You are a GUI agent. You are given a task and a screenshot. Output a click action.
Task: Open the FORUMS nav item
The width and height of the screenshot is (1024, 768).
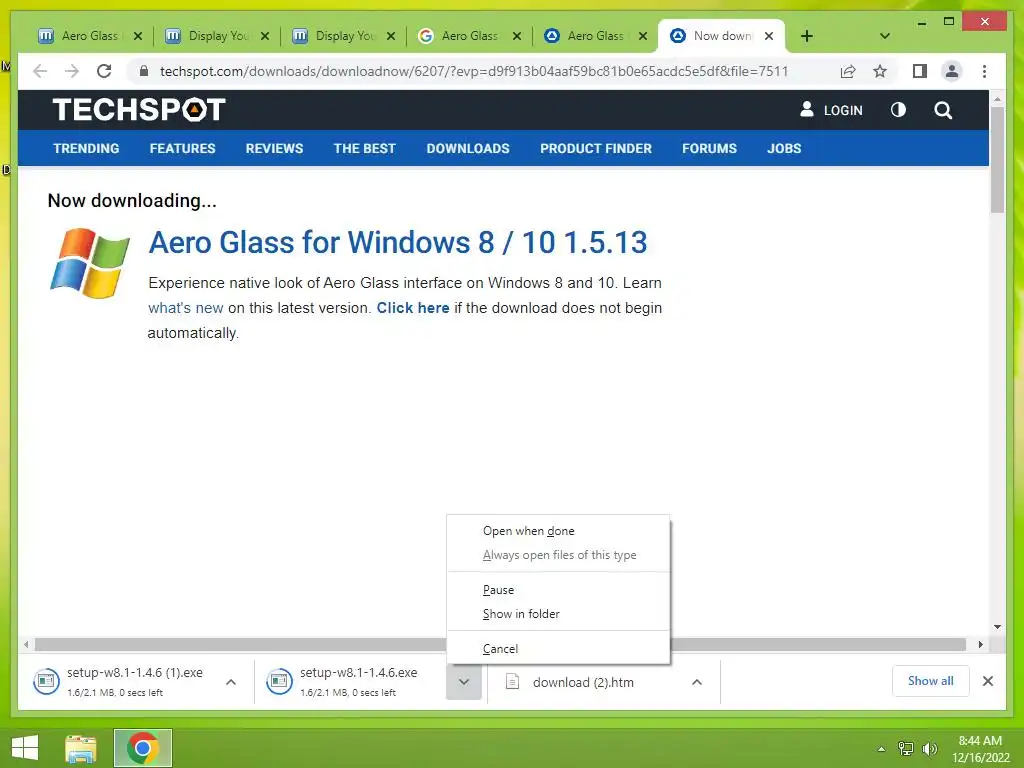(x=709, y=148)
